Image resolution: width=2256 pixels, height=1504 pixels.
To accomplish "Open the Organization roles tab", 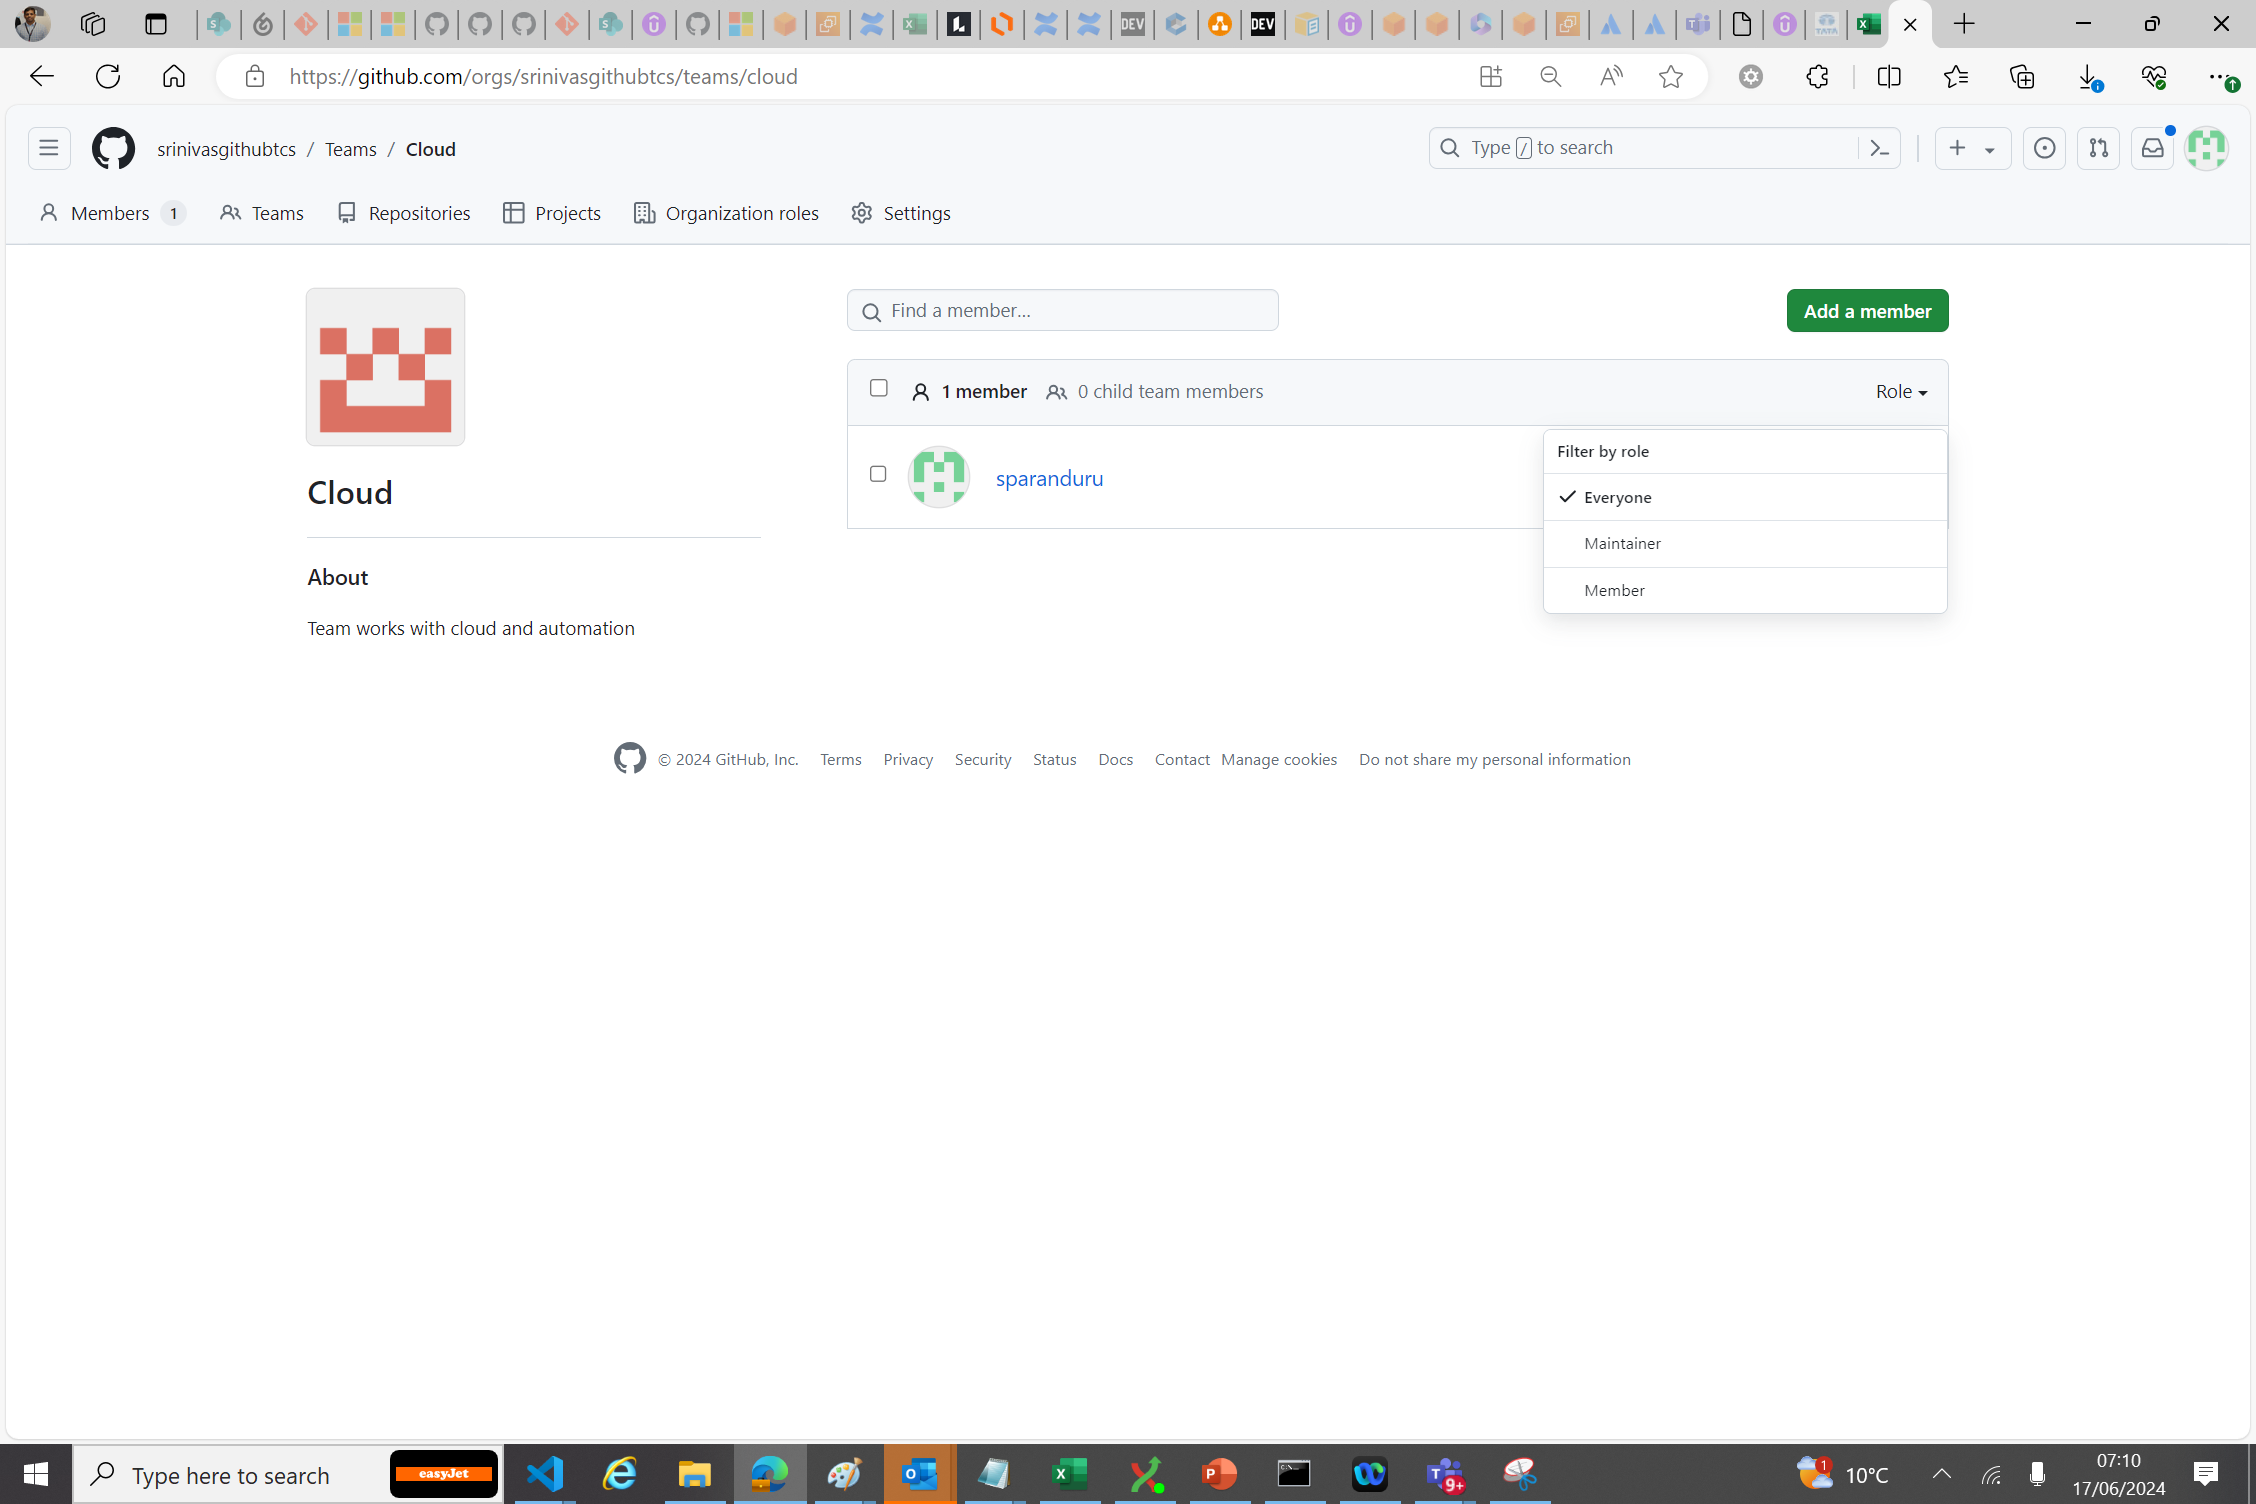I will (726, 213).
